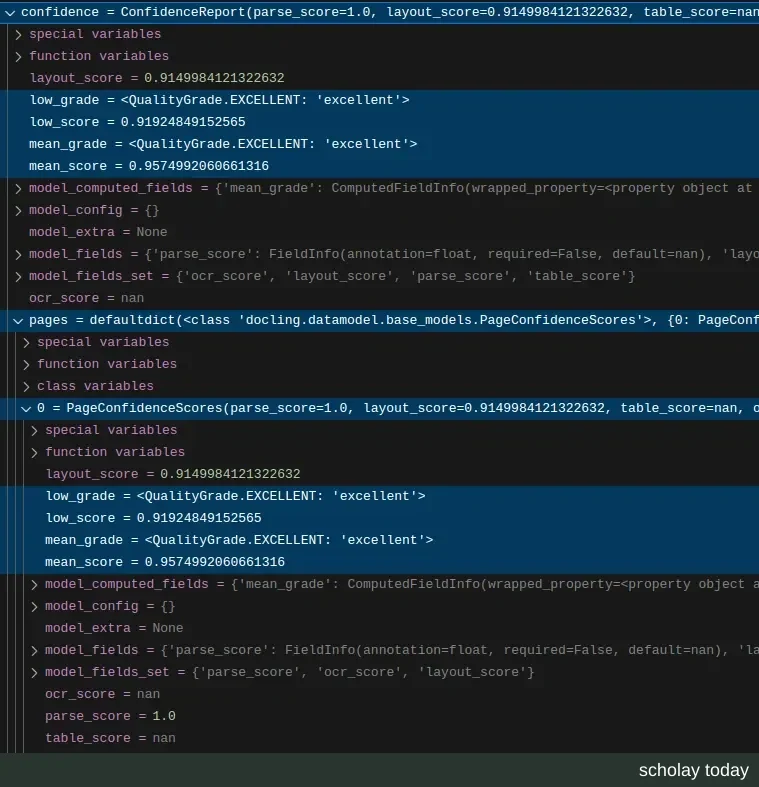Select model_extra = None under page 0 entry
The width and height of the screenshot is (759, 787).
tap(380, 628)
